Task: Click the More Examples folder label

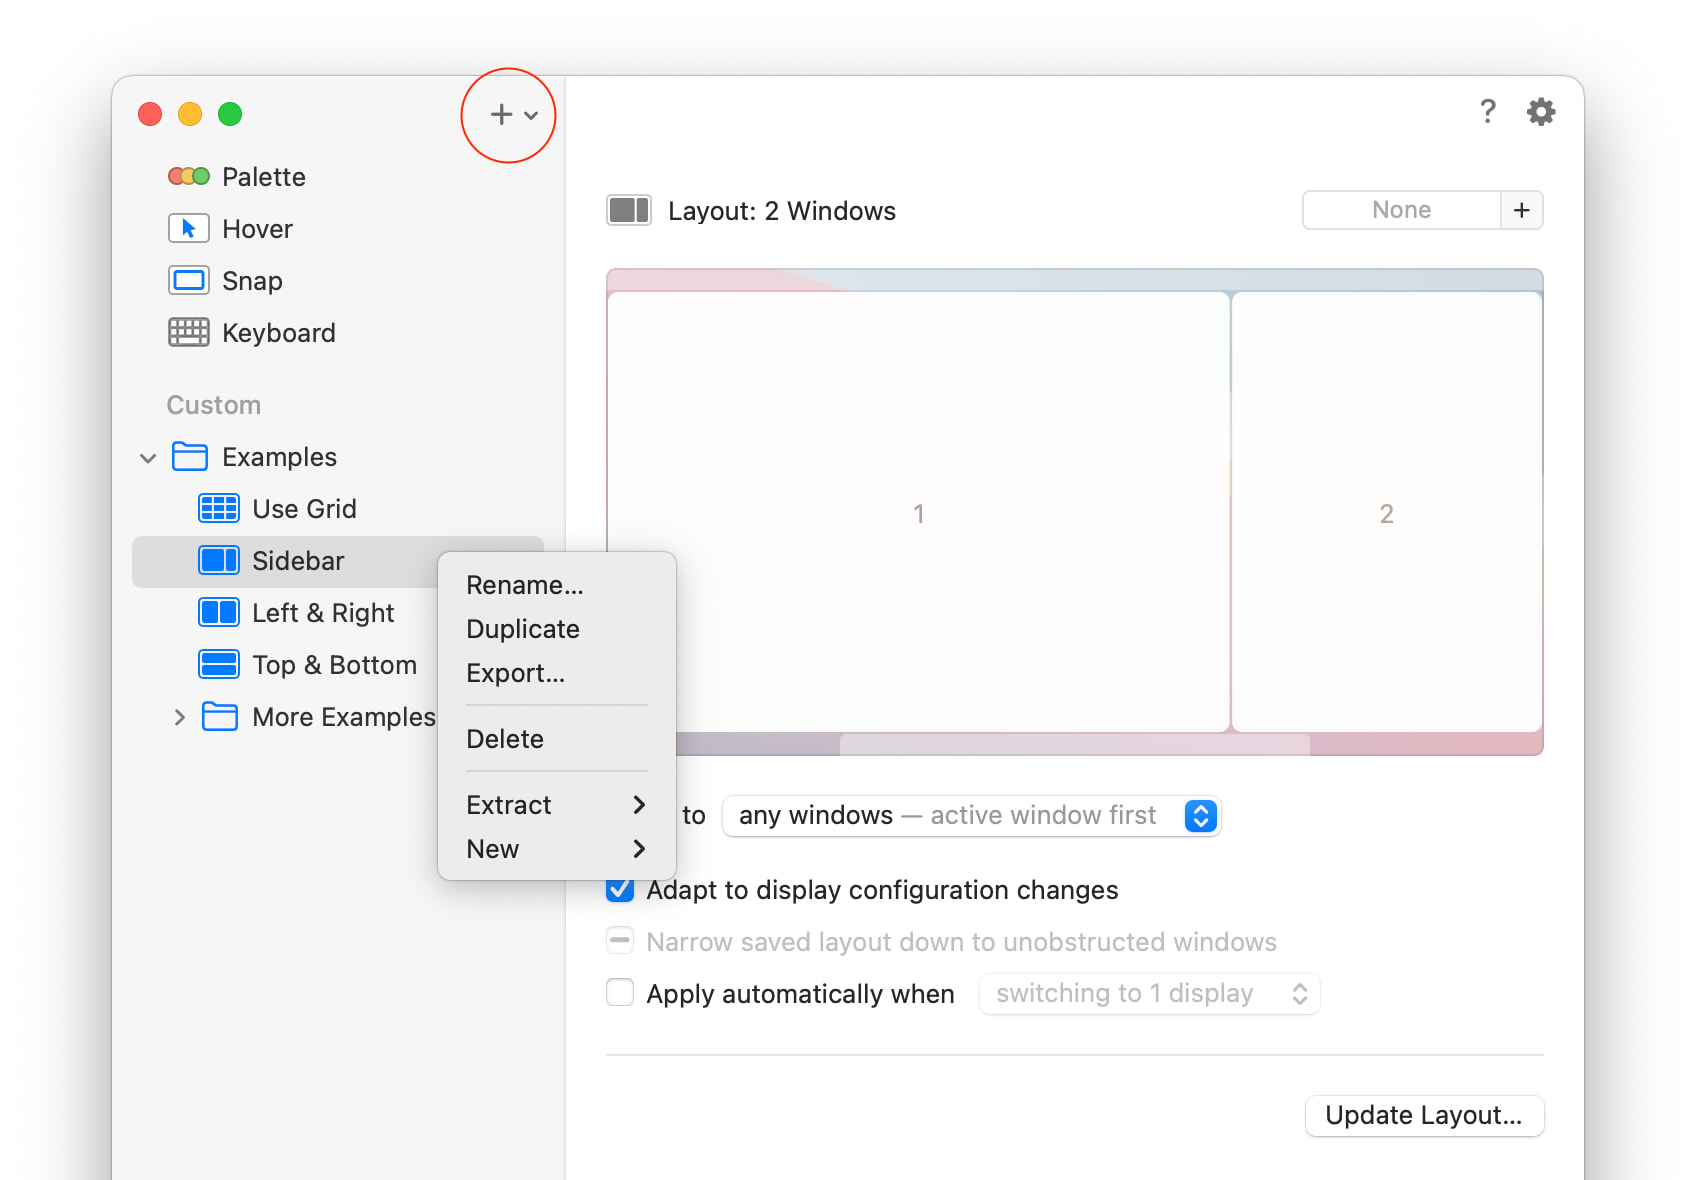Action: [344, 717]
